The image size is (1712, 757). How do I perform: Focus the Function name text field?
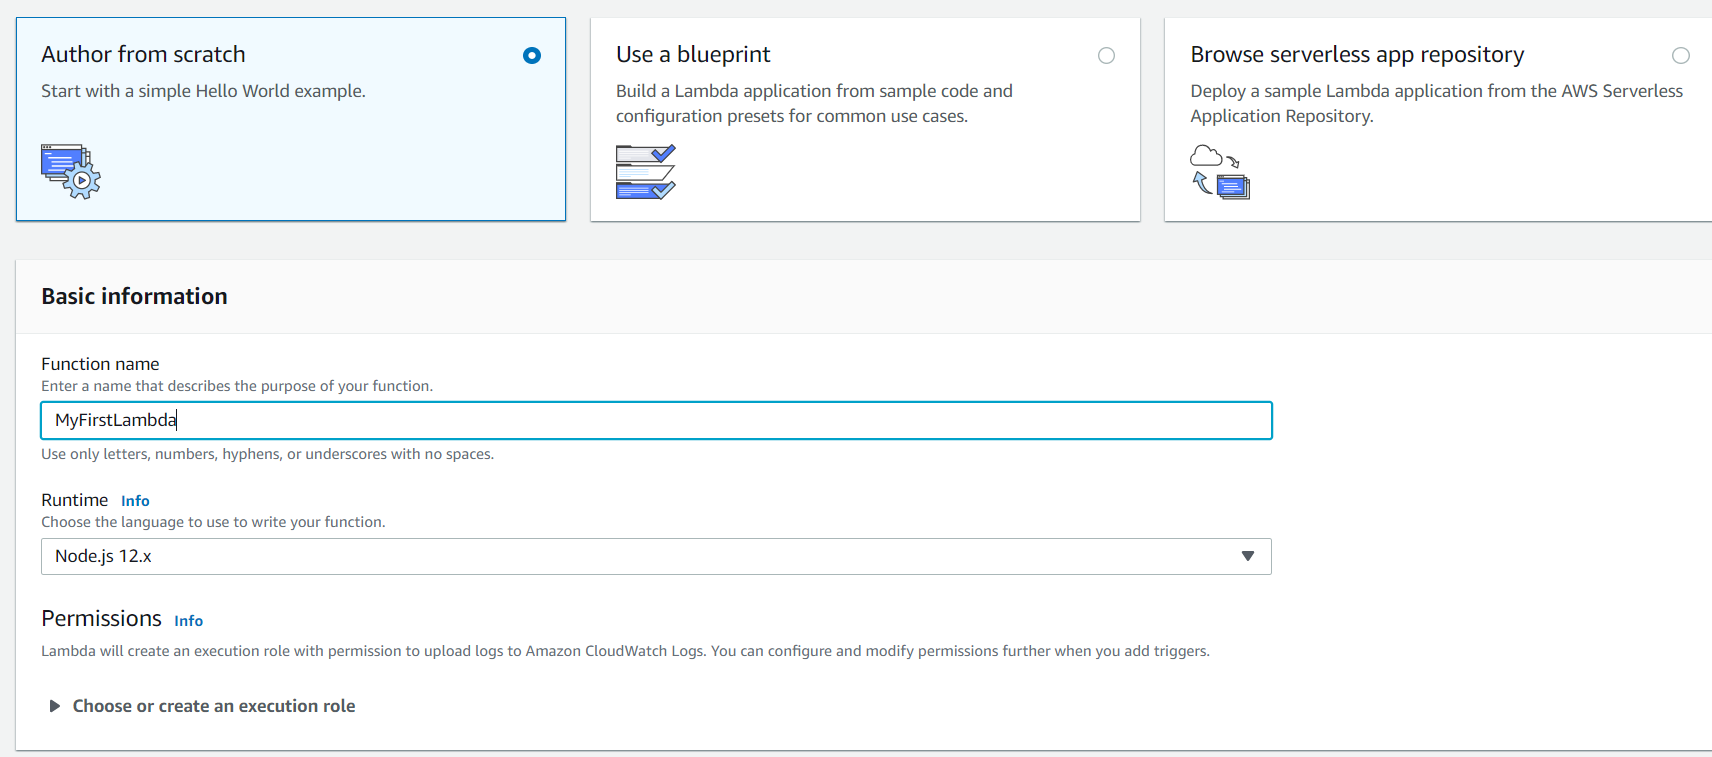click(655, 420)
